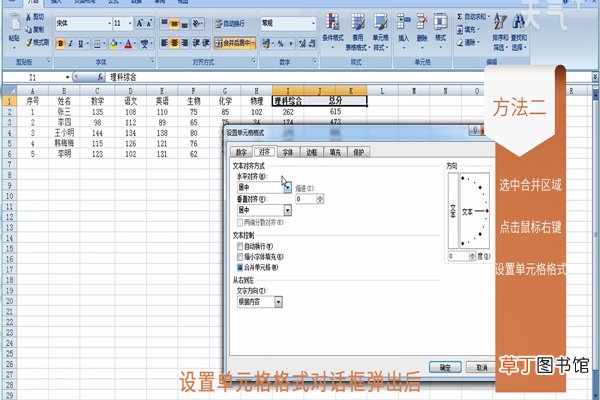
Task: Click the AutoSum (自动求和) sigma icon
Action: (x=459, y=17)
